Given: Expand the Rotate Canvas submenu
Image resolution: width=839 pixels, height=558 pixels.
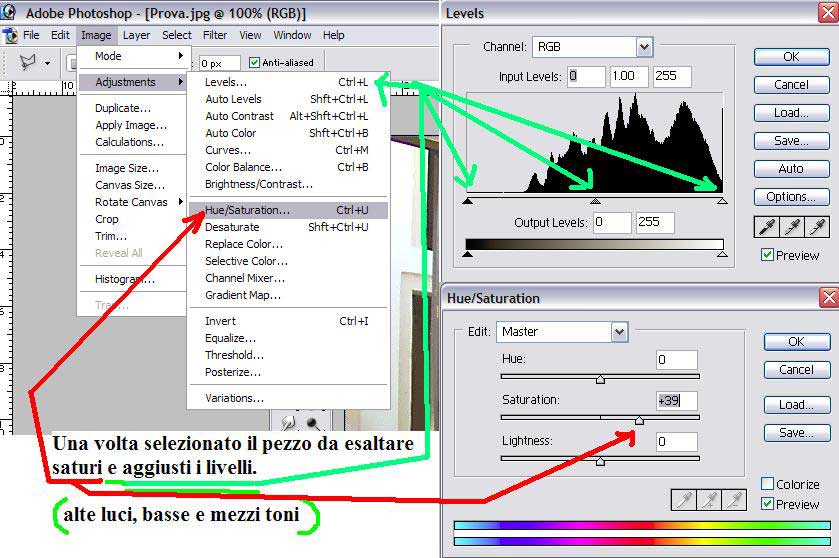Looking at the screenshot, I should pyautogui.click(x=132, y=202).
